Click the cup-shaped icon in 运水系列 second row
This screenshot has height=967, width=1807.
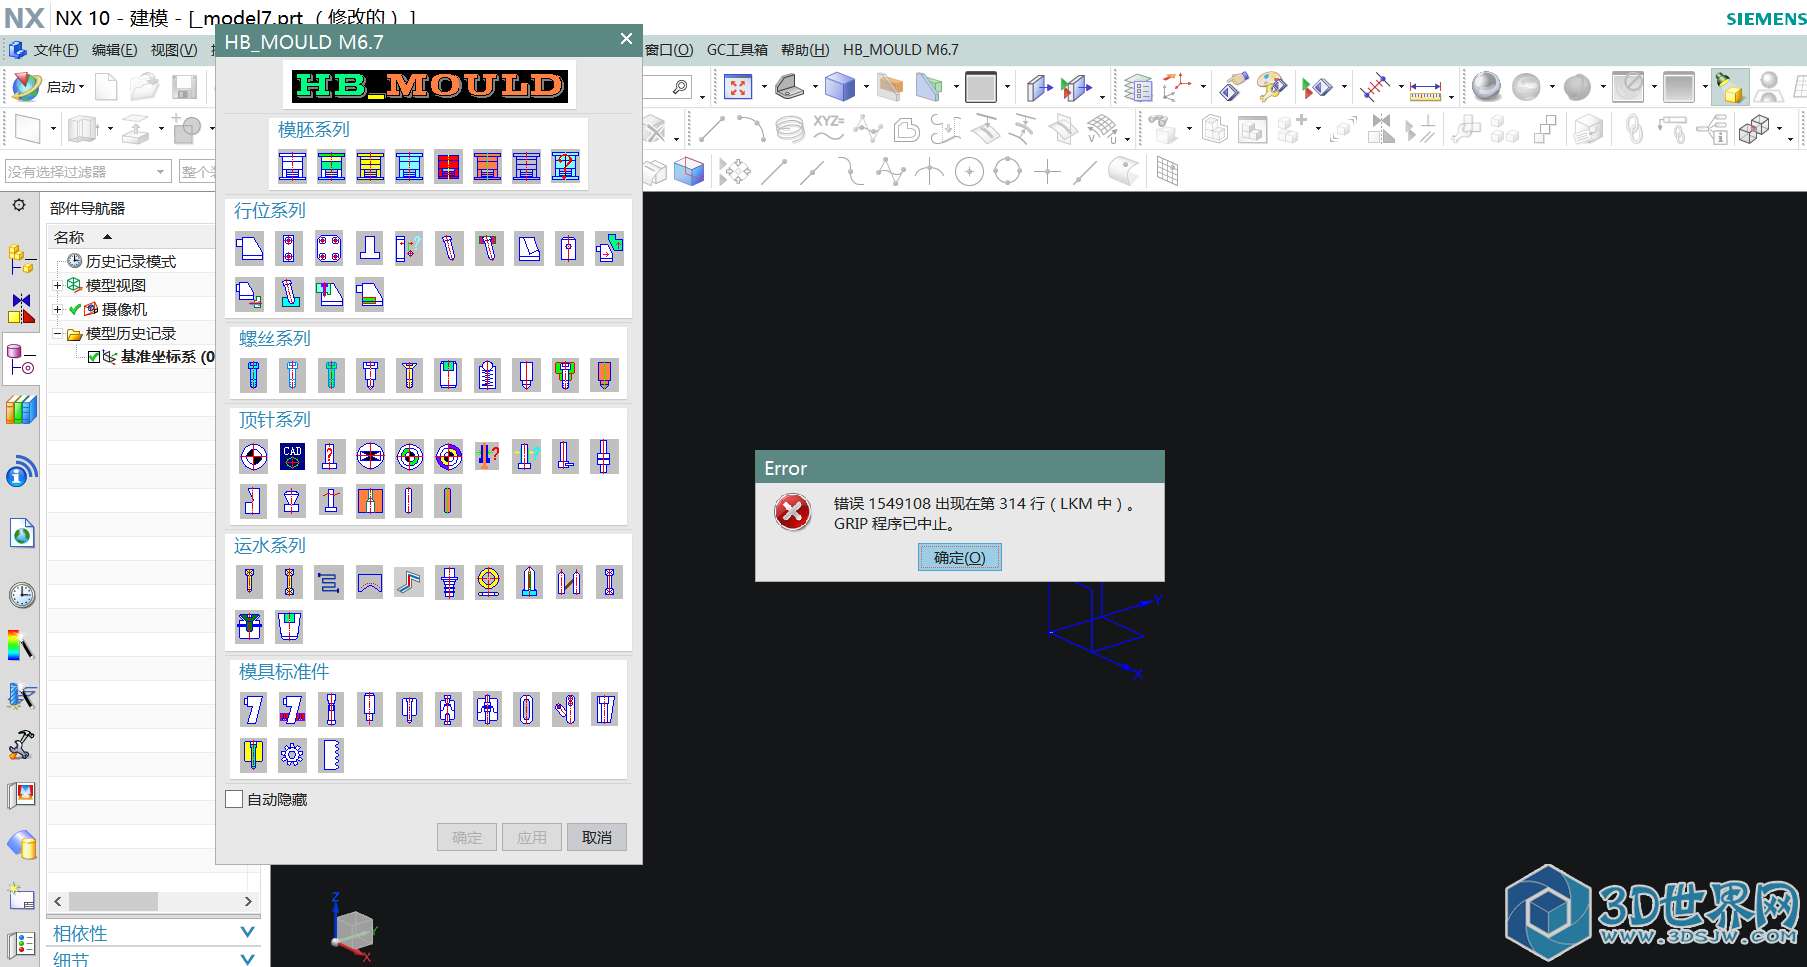[289, 626]
